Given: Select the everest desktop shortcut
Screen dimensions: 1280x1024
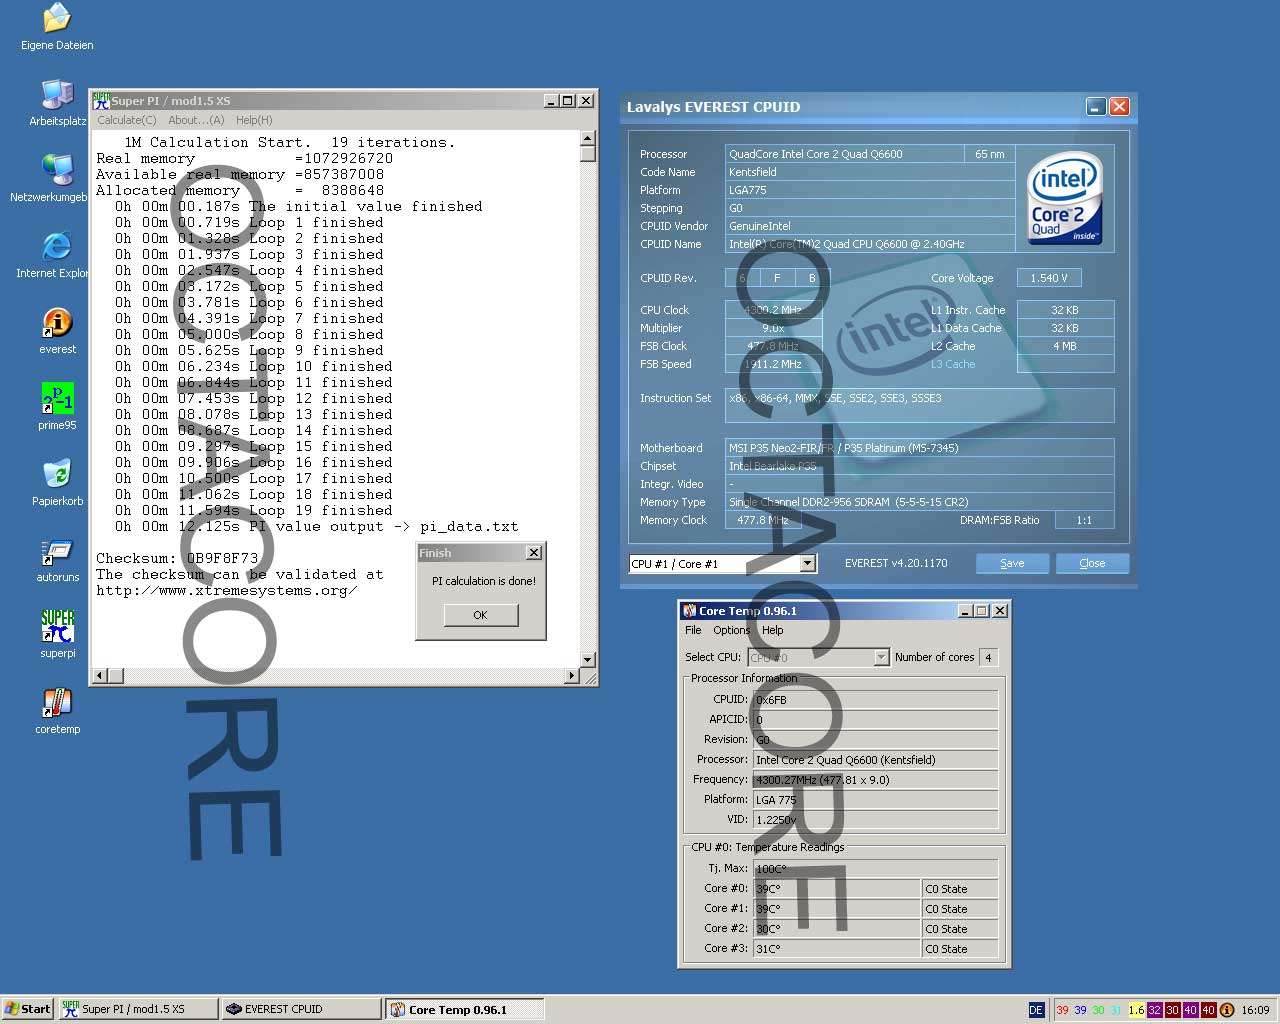Looking at the screenshot, I should tap(57, 331).
